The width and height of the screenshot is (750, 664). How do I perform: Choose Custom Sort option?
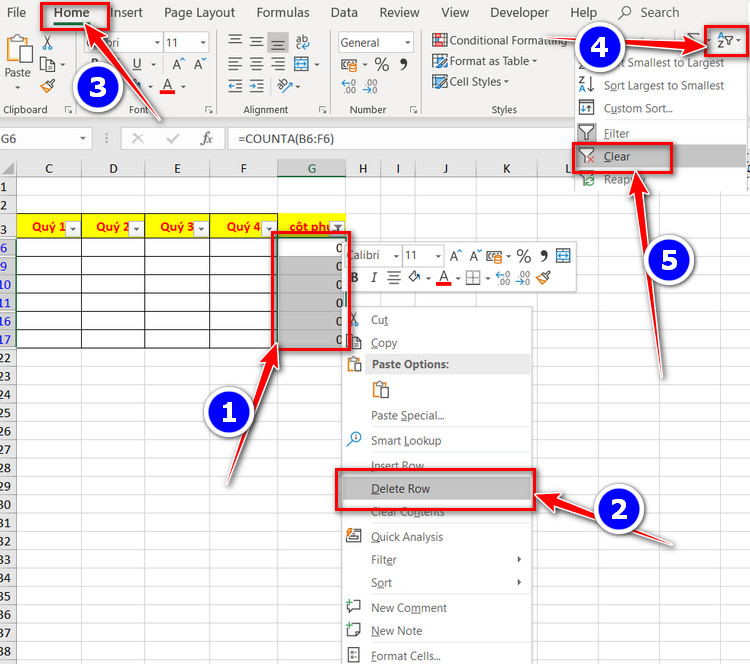pyautogui.click(x=638, y=109)
